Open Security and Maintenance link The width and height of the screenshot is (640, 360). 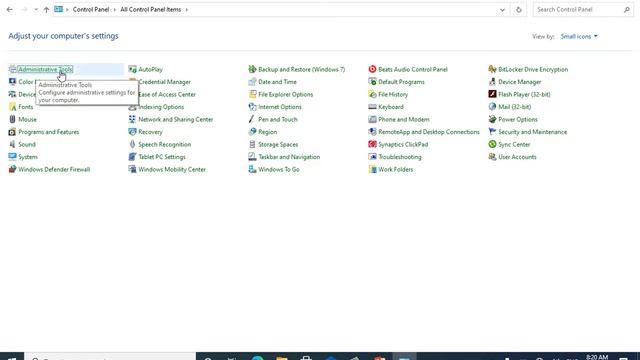(532, 132)
